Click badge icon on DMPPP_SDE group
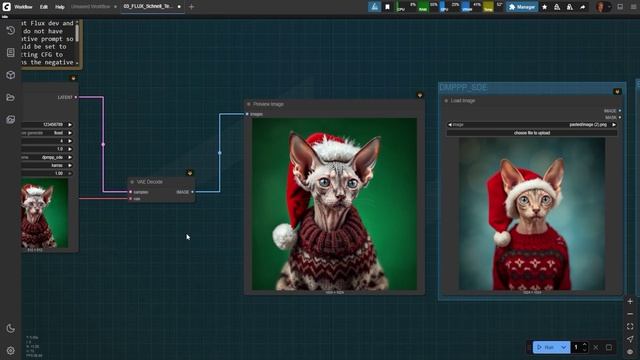Viewport: 640px width, 360px height. (617, 91)
